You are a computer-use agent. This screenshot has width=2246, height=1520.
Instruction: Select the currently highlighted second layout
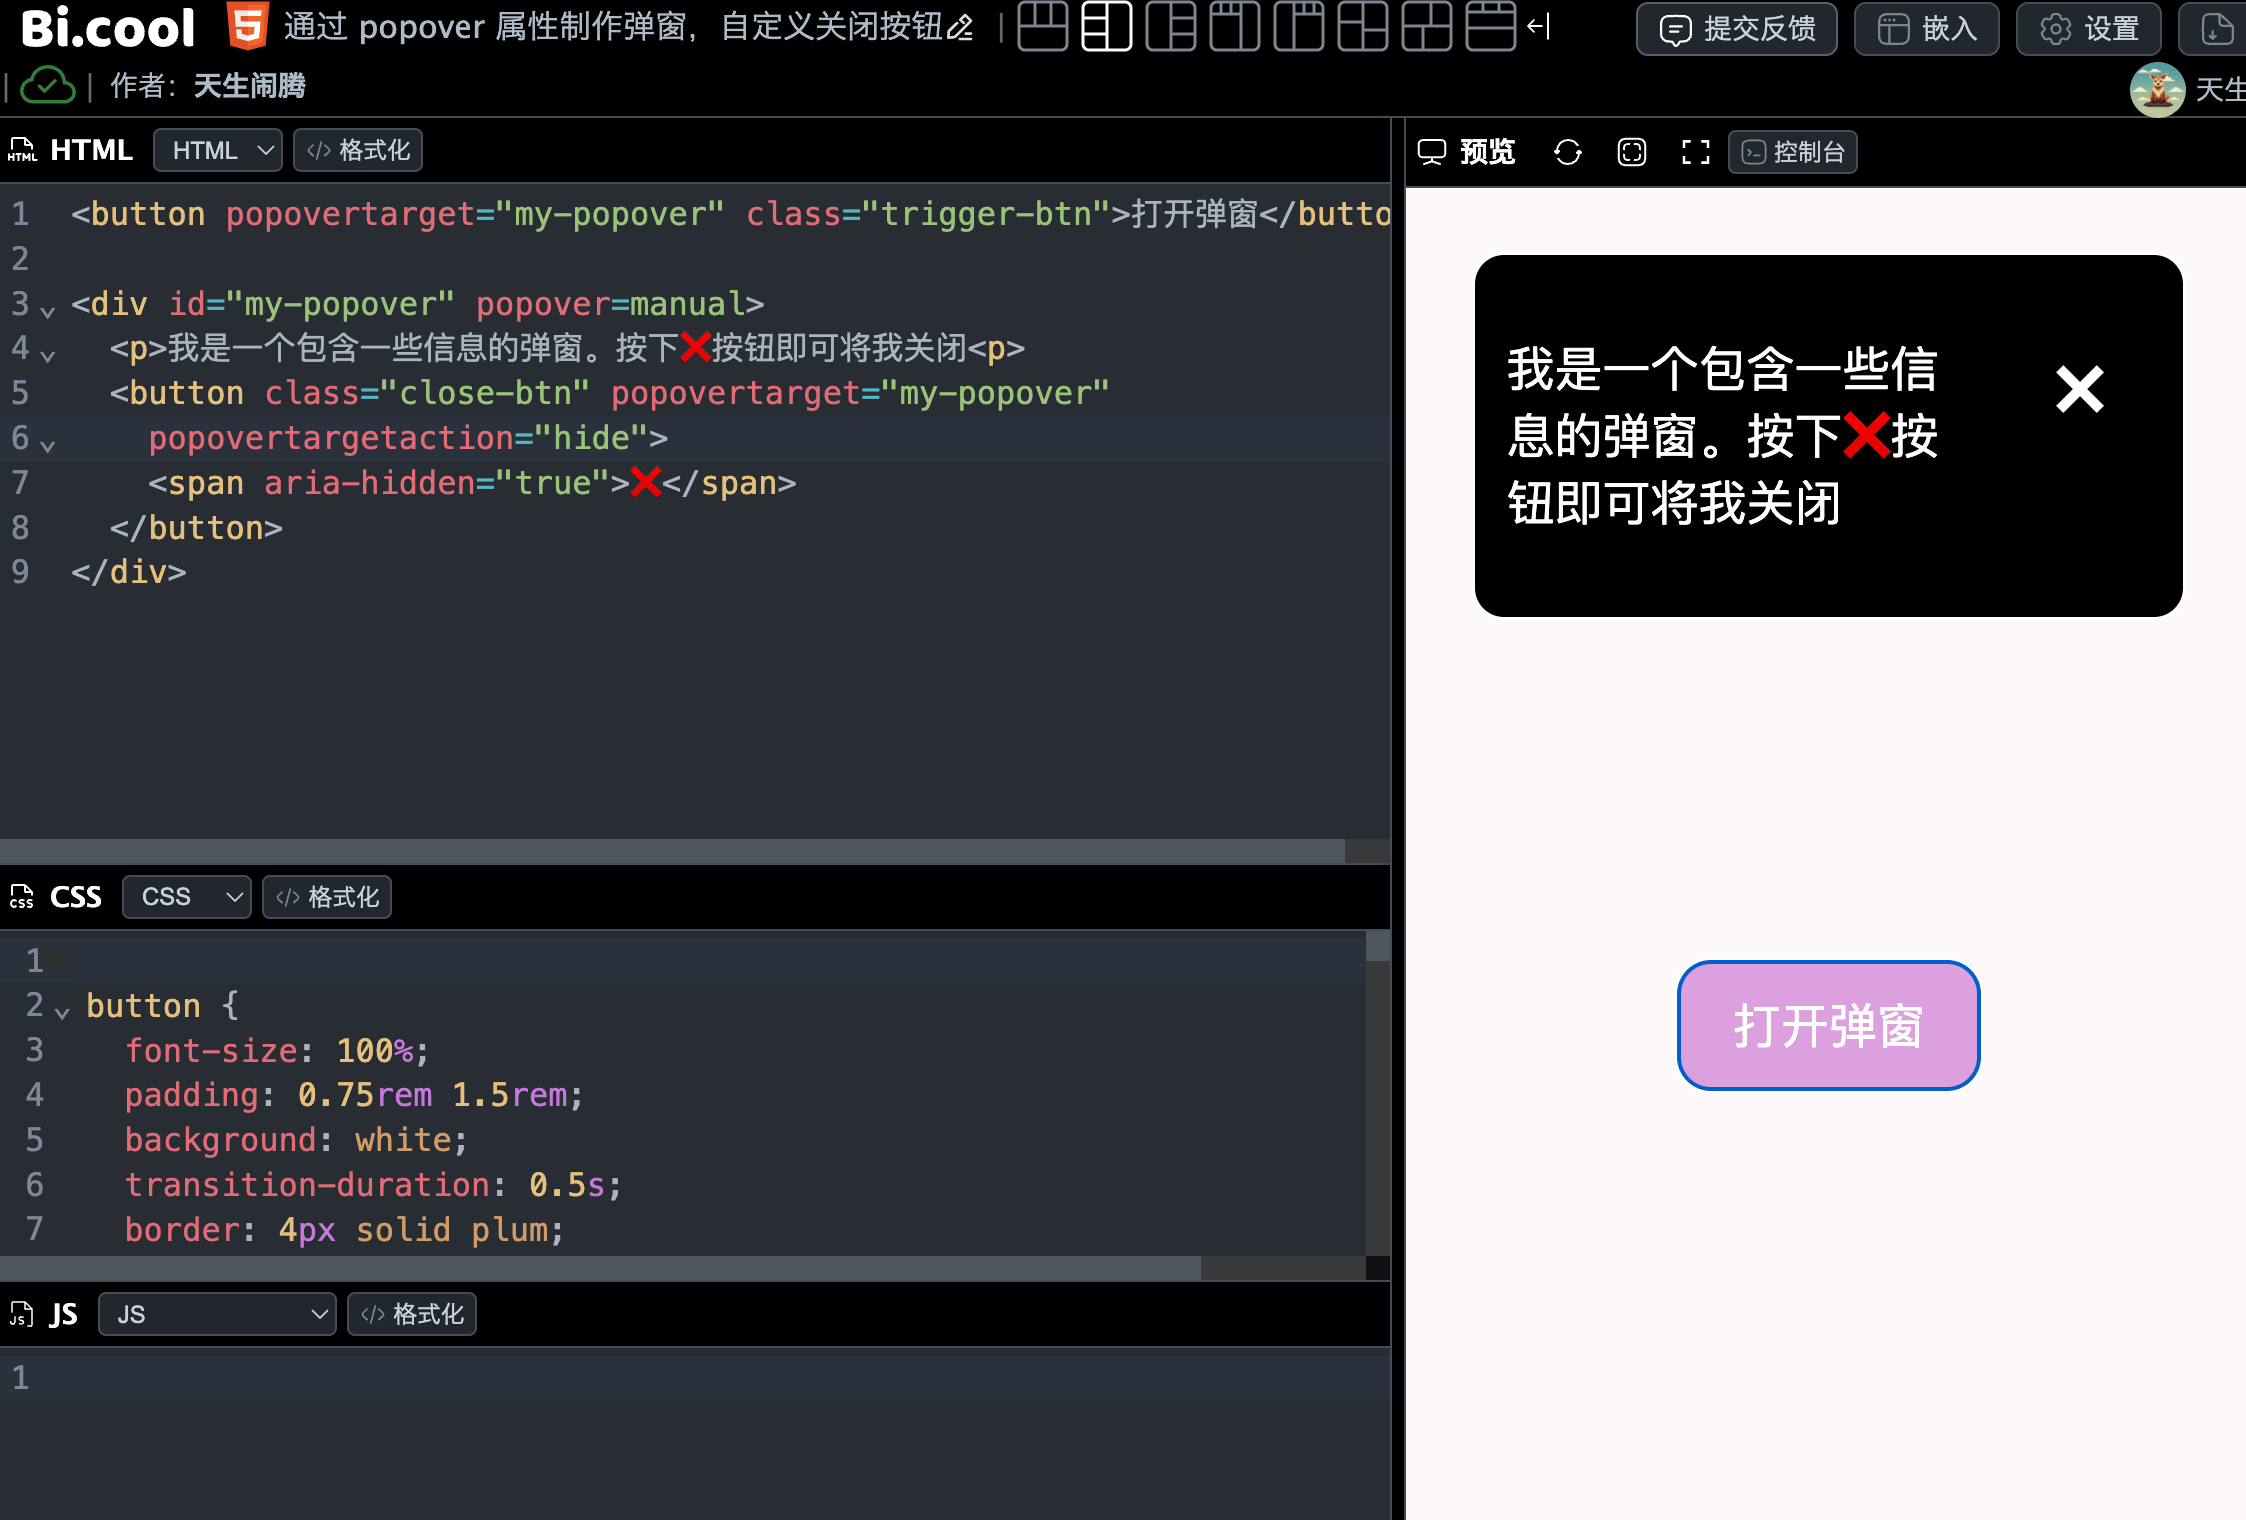[1106, 27]
